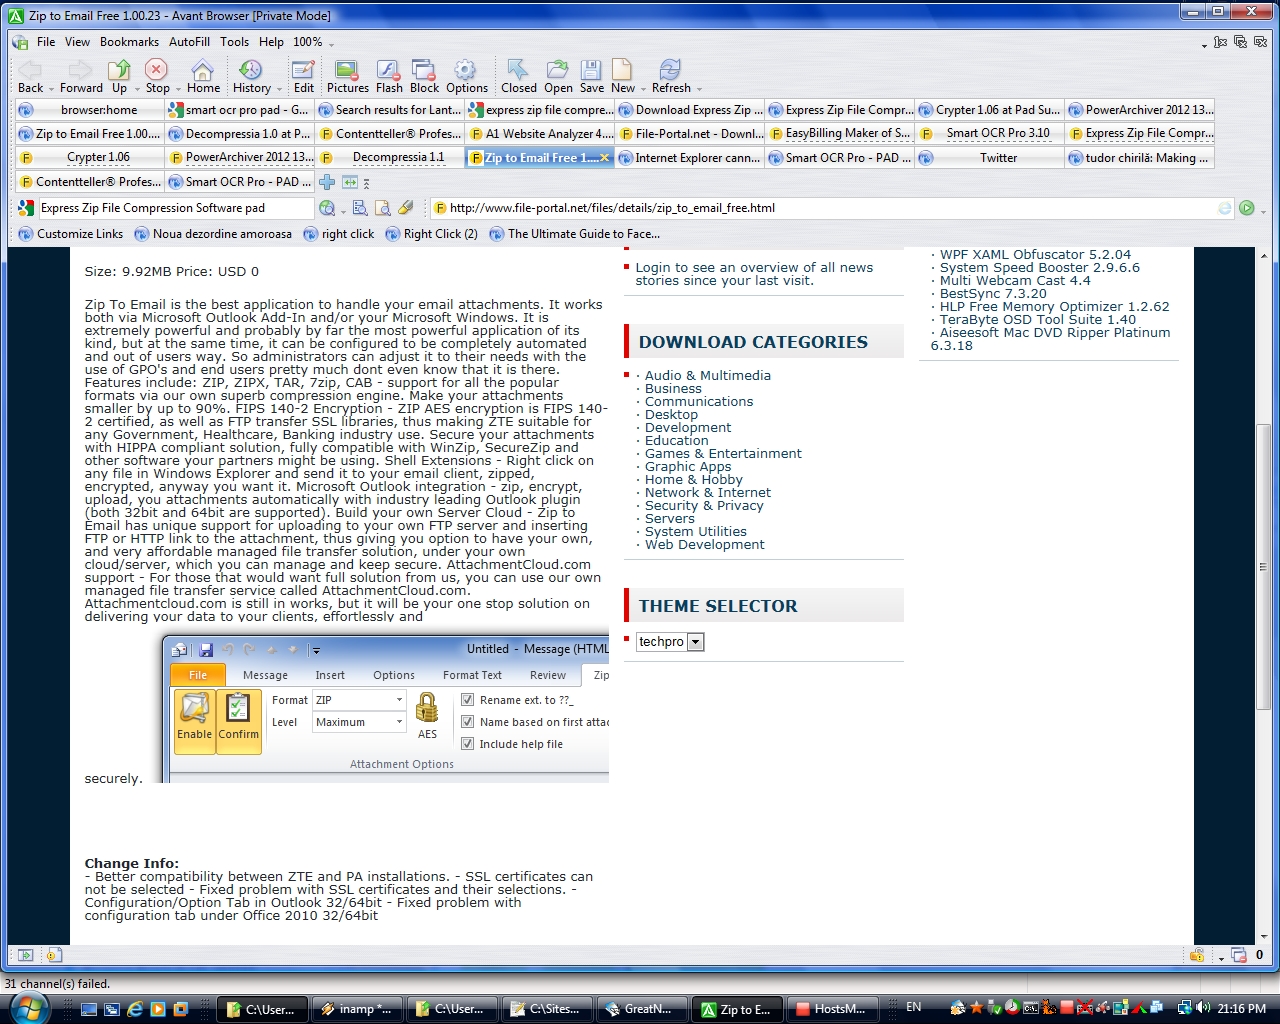Click the Back navigation icon
The width and height of the screenshot is (1280, 1024).
(x=30, y=69)
